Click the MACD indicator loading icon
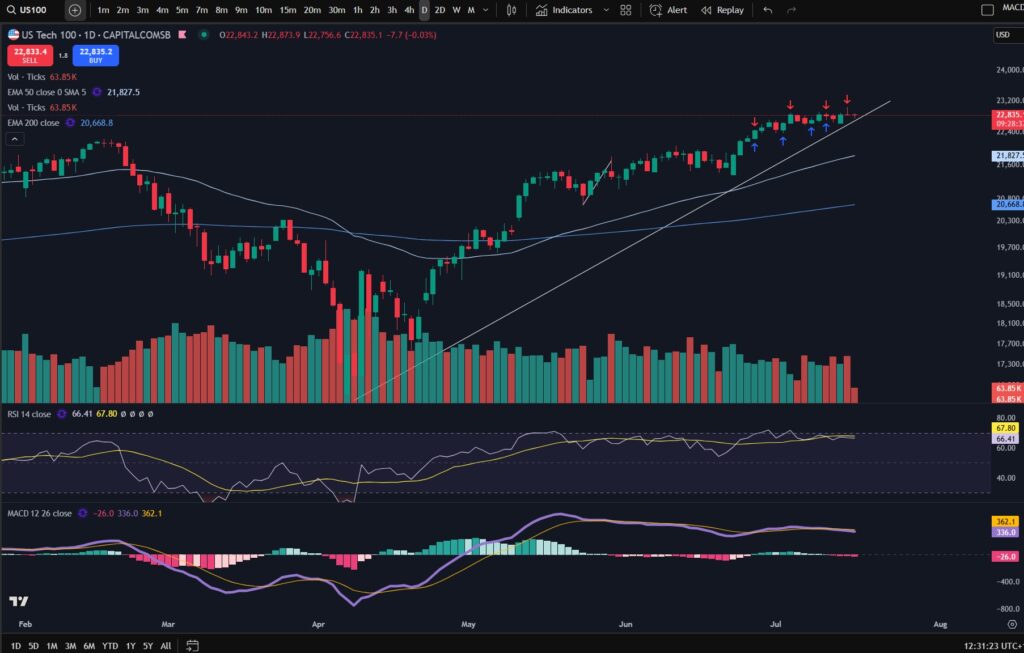This screenshot has width=1024, height=653. click(x=82, y=513)
